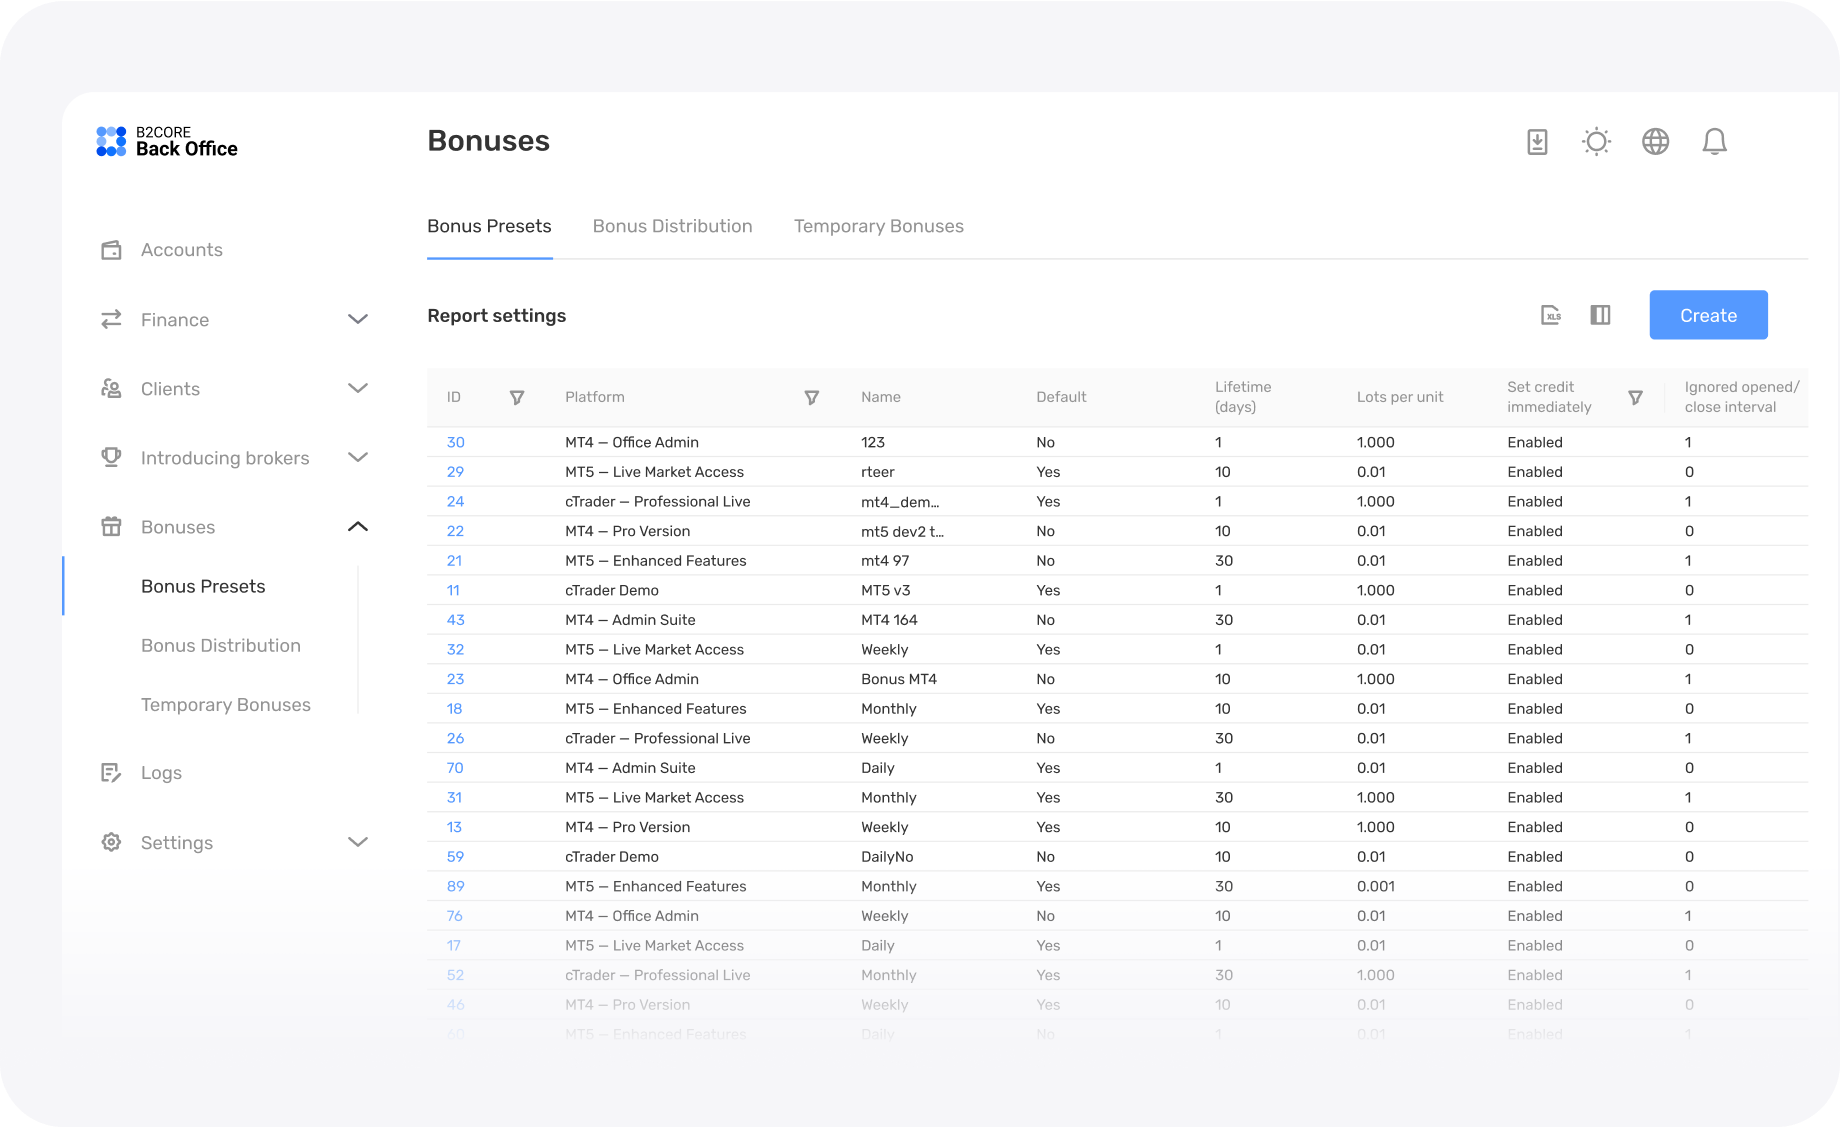Select Bonus Distribution sidebar item
This screenshot has width=1840, height=1127.
[221, 646]
